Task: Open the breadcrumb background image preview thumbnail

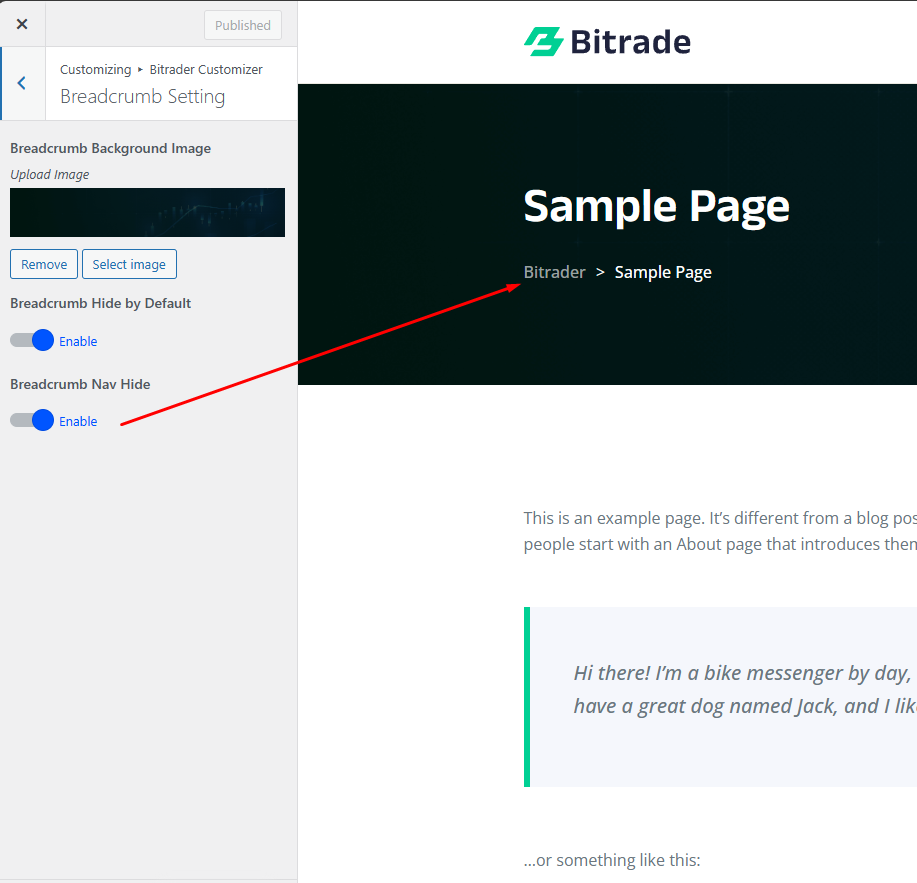Action: click(147, 212)
